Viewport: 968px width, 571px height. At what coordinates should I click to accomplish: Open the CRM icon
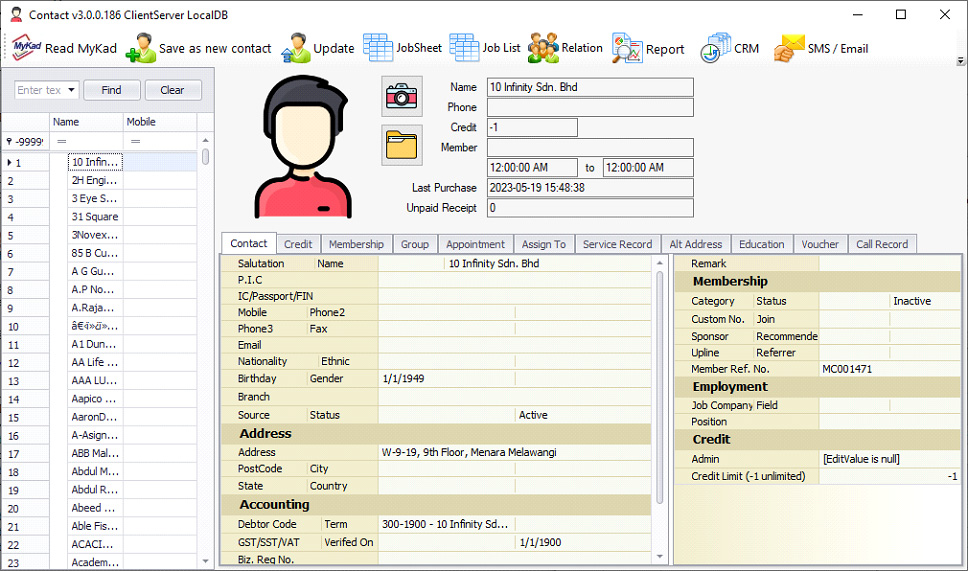716,48
